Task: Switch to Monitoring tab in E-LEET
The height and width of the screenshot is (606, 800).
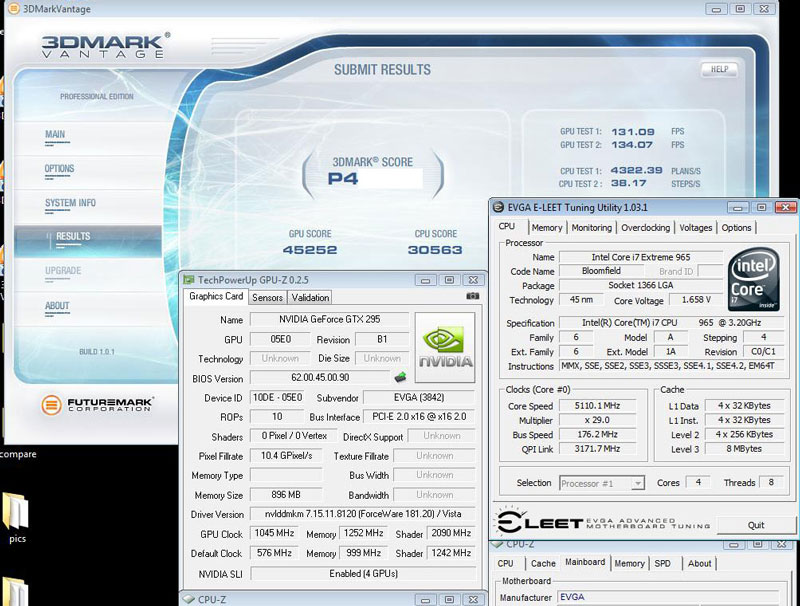Action: 591,227
